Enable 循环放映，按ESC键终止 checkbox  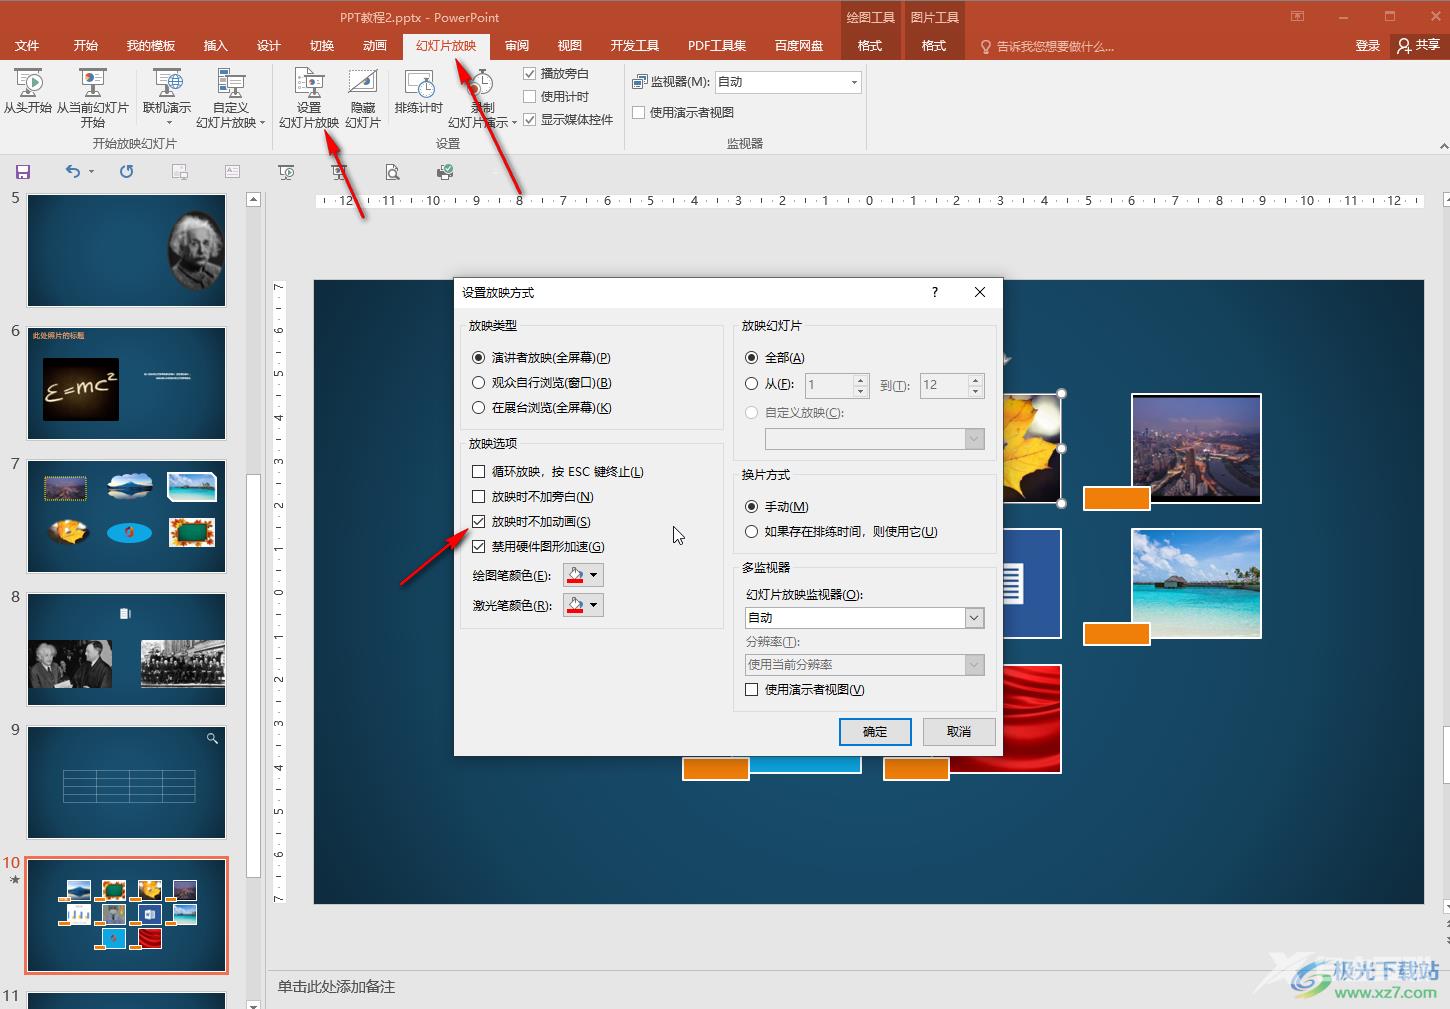coord(478,471)
